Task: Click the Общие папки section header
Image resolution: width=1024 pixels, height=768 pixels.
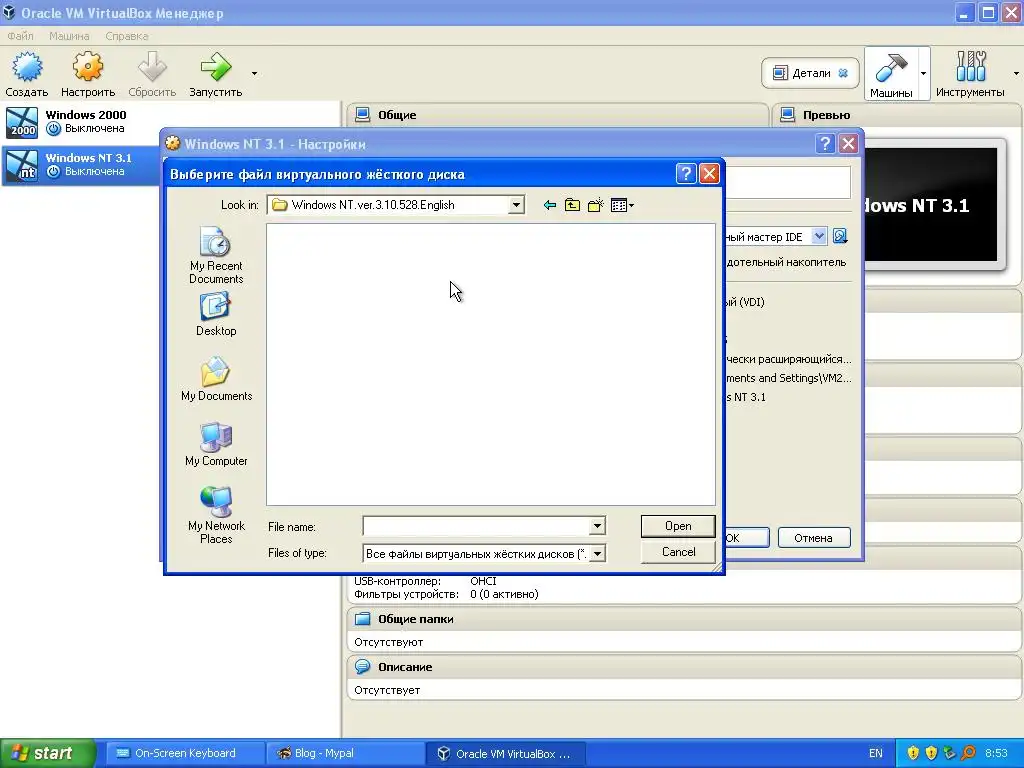Action: coord(684,618)
